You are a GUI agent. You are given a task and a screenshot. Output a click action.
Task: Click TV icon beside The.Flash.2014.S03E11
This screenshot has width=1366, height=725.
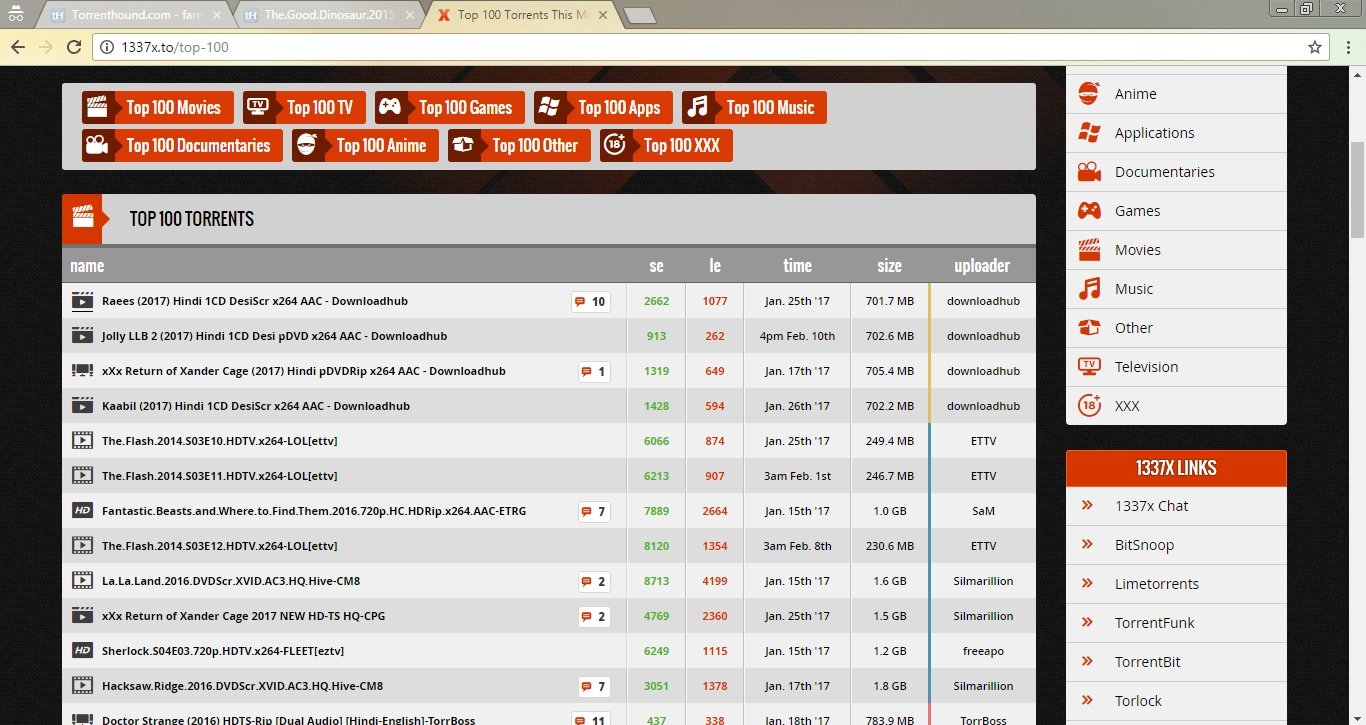[x=82, y=476]
